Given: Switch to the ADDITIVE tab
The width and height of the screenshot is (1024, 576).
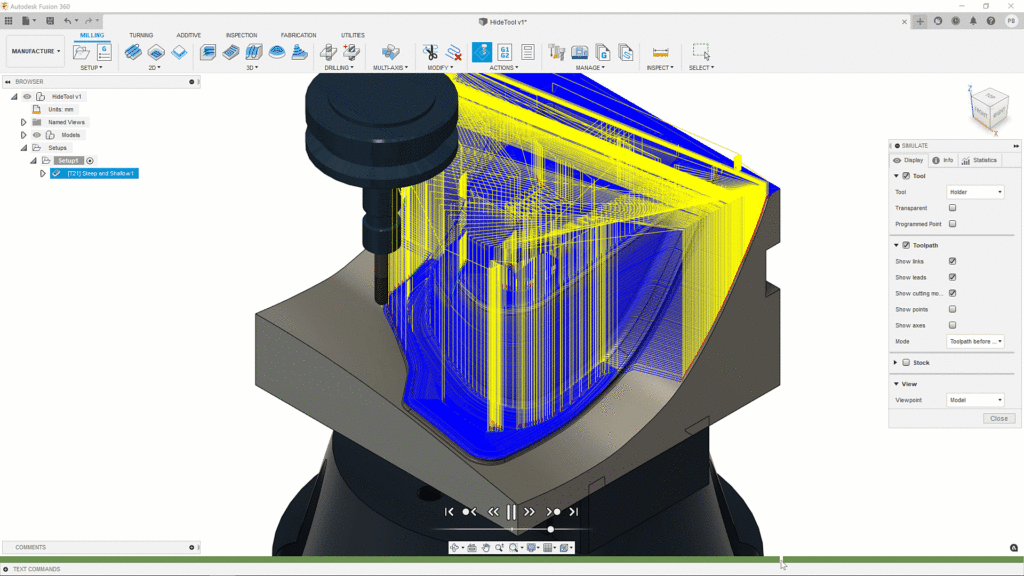Looking at the screenshot, I should pyautogui.click(x=189, y=35).
